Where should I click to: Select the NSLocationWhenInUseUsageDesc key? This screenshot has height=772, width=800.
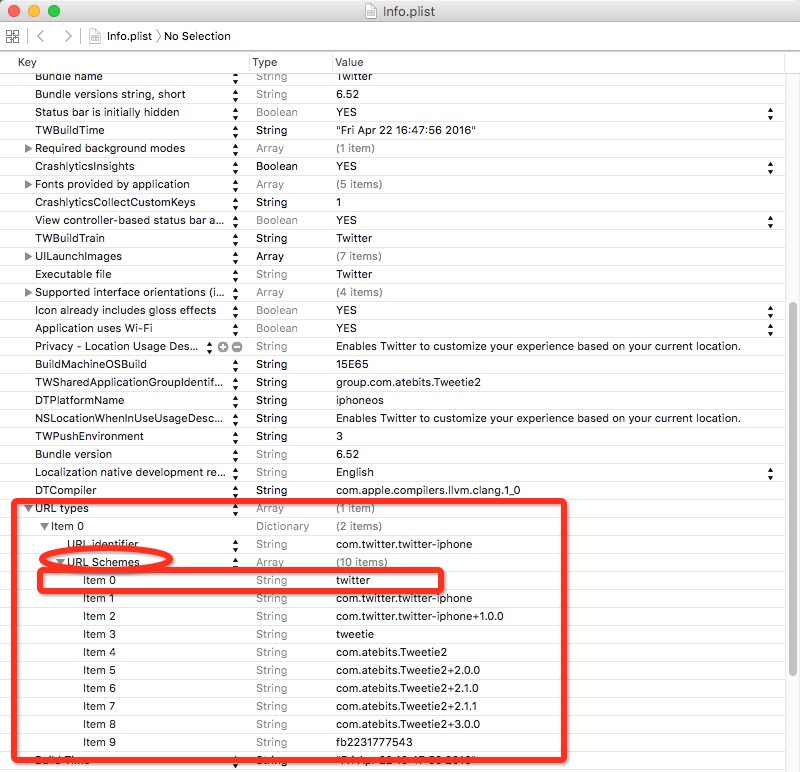point(129,418)
